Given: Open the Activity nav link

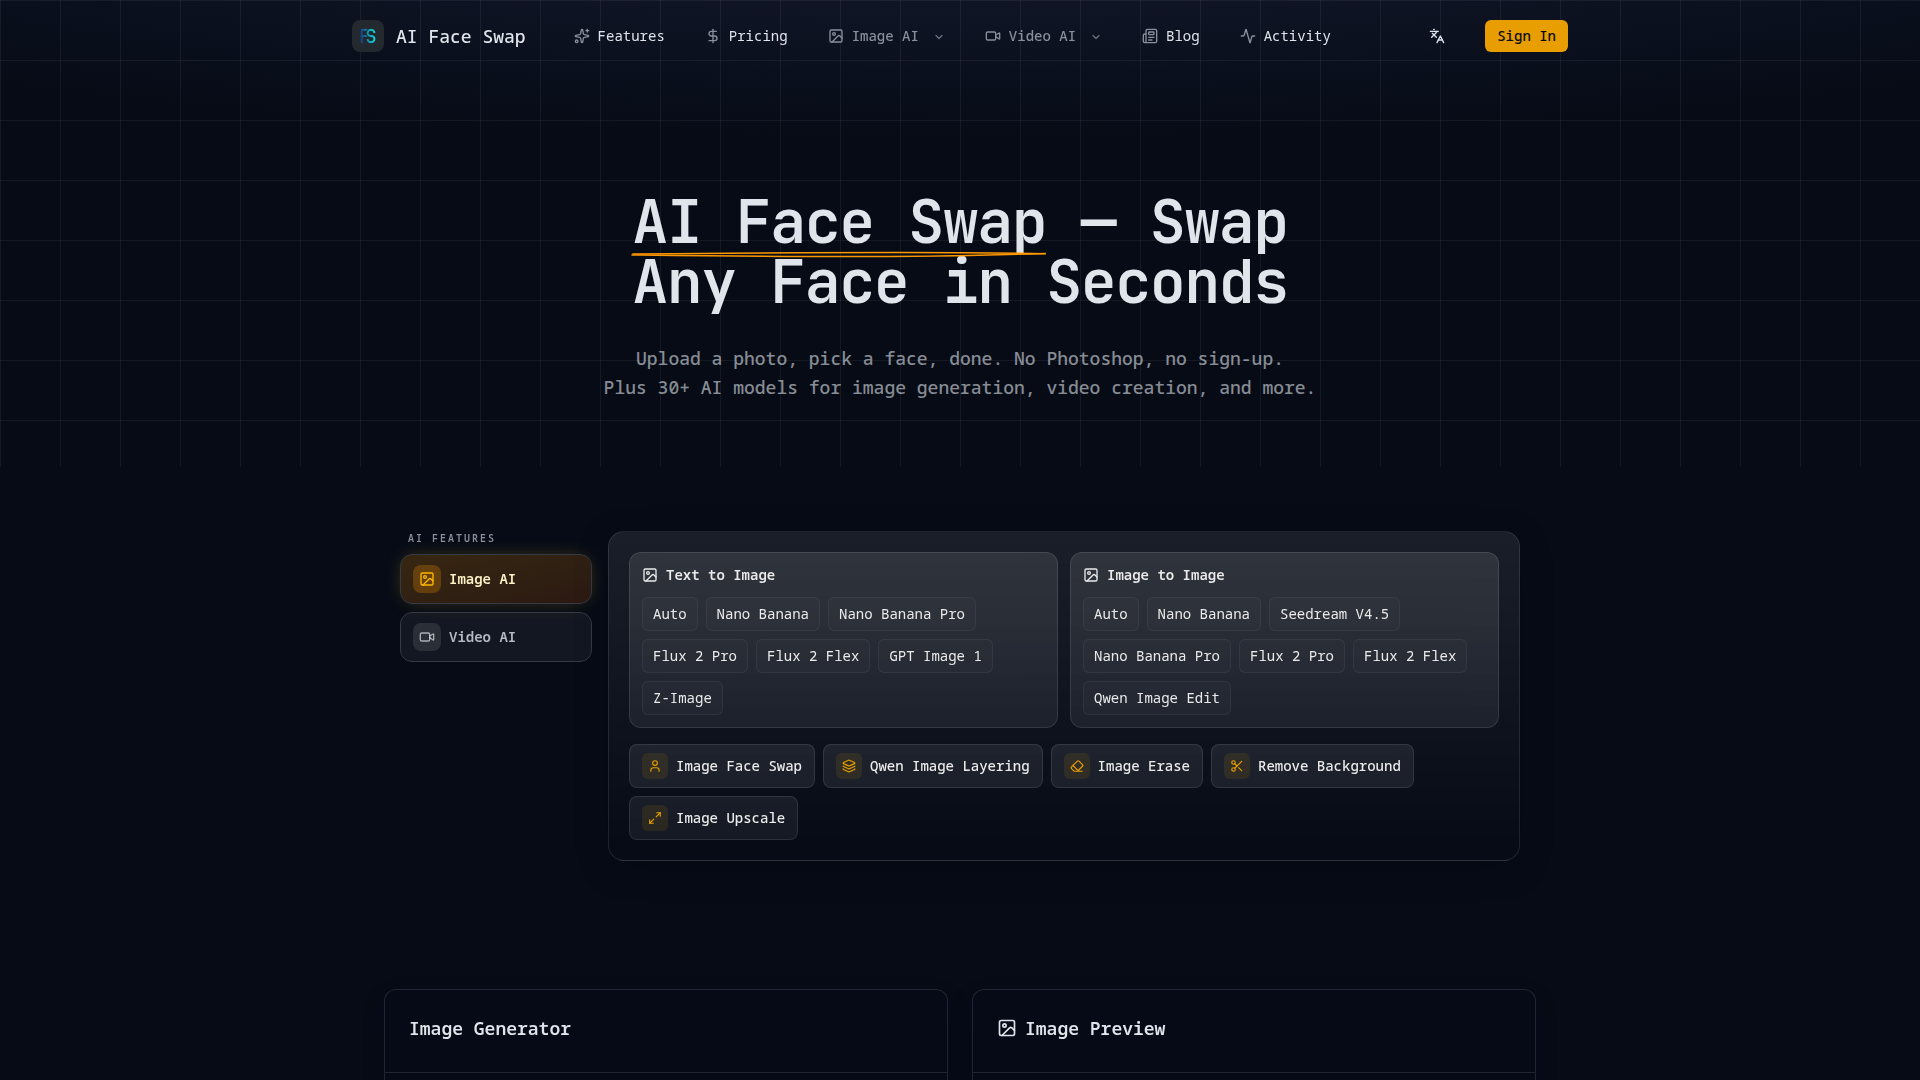Looking at the screenshot, I should pos(1285,36).
